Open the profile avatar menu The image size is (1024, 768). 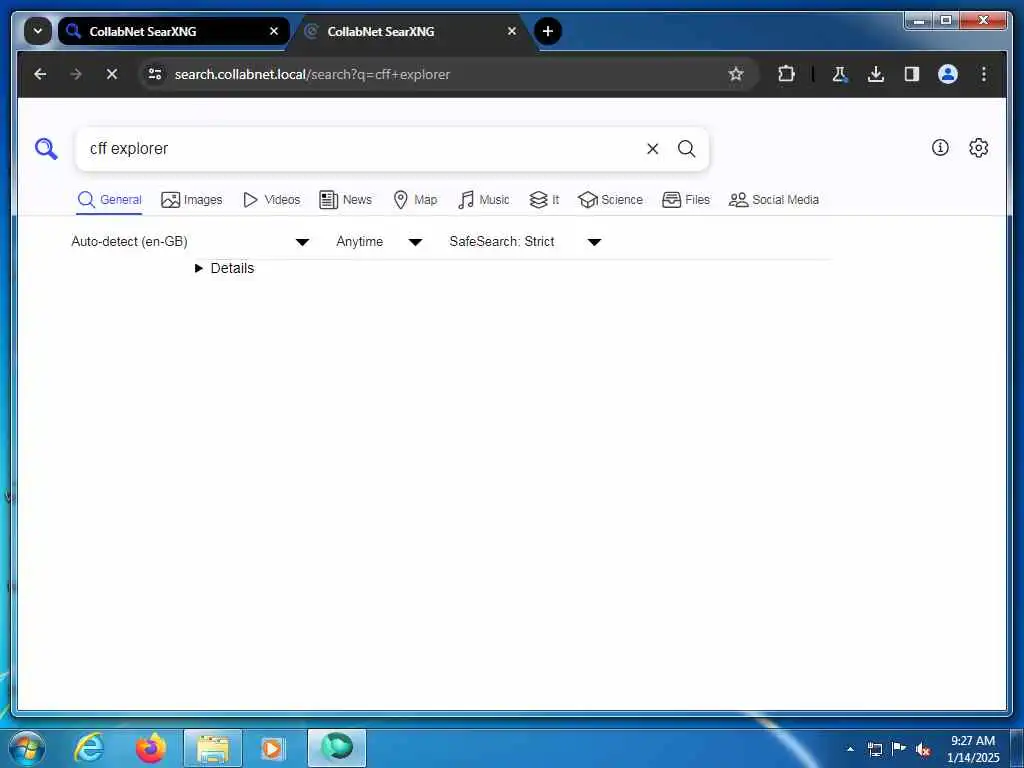coord(948,74)
